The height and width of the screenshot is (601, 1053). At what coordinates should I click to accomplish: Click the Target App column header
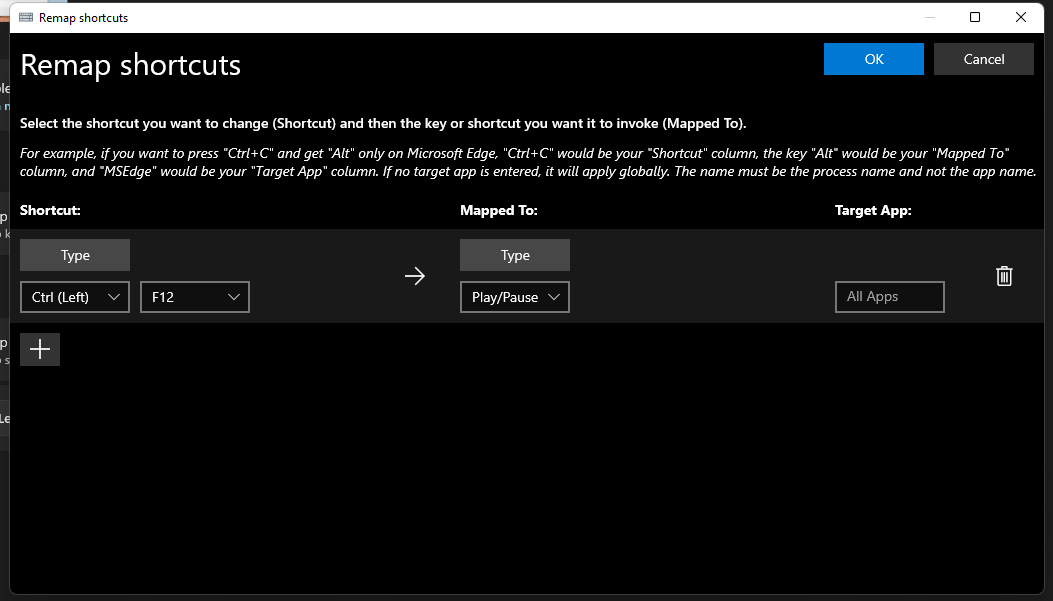pos(873,210)
